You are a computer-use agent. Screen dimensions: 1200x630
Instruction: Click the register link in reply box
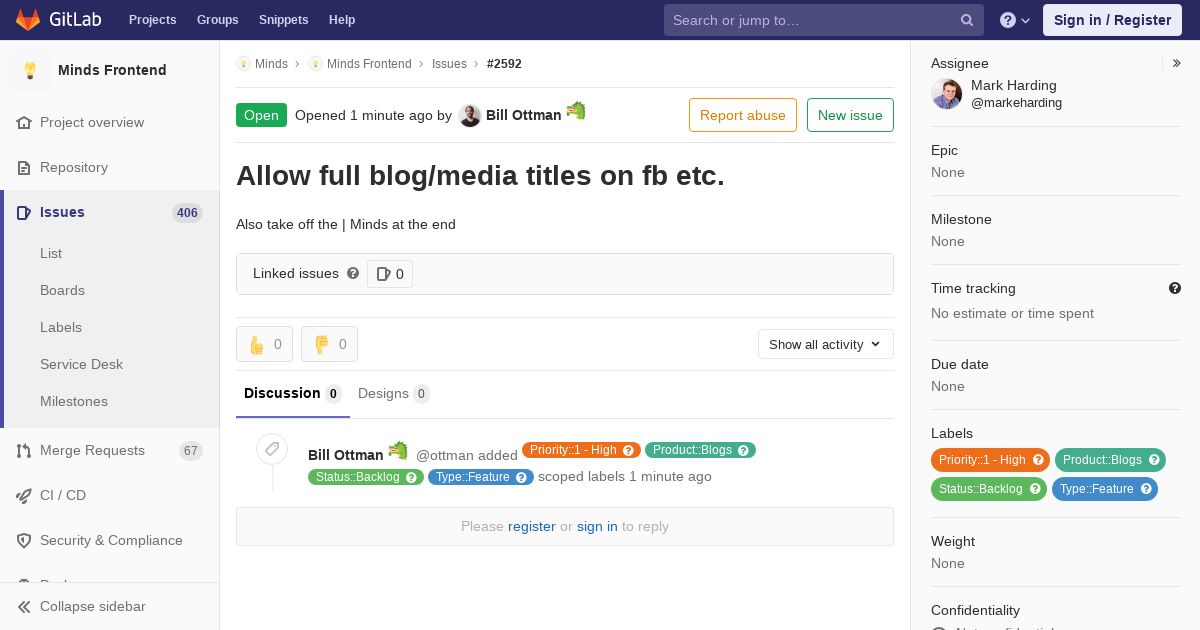(532, 526)
